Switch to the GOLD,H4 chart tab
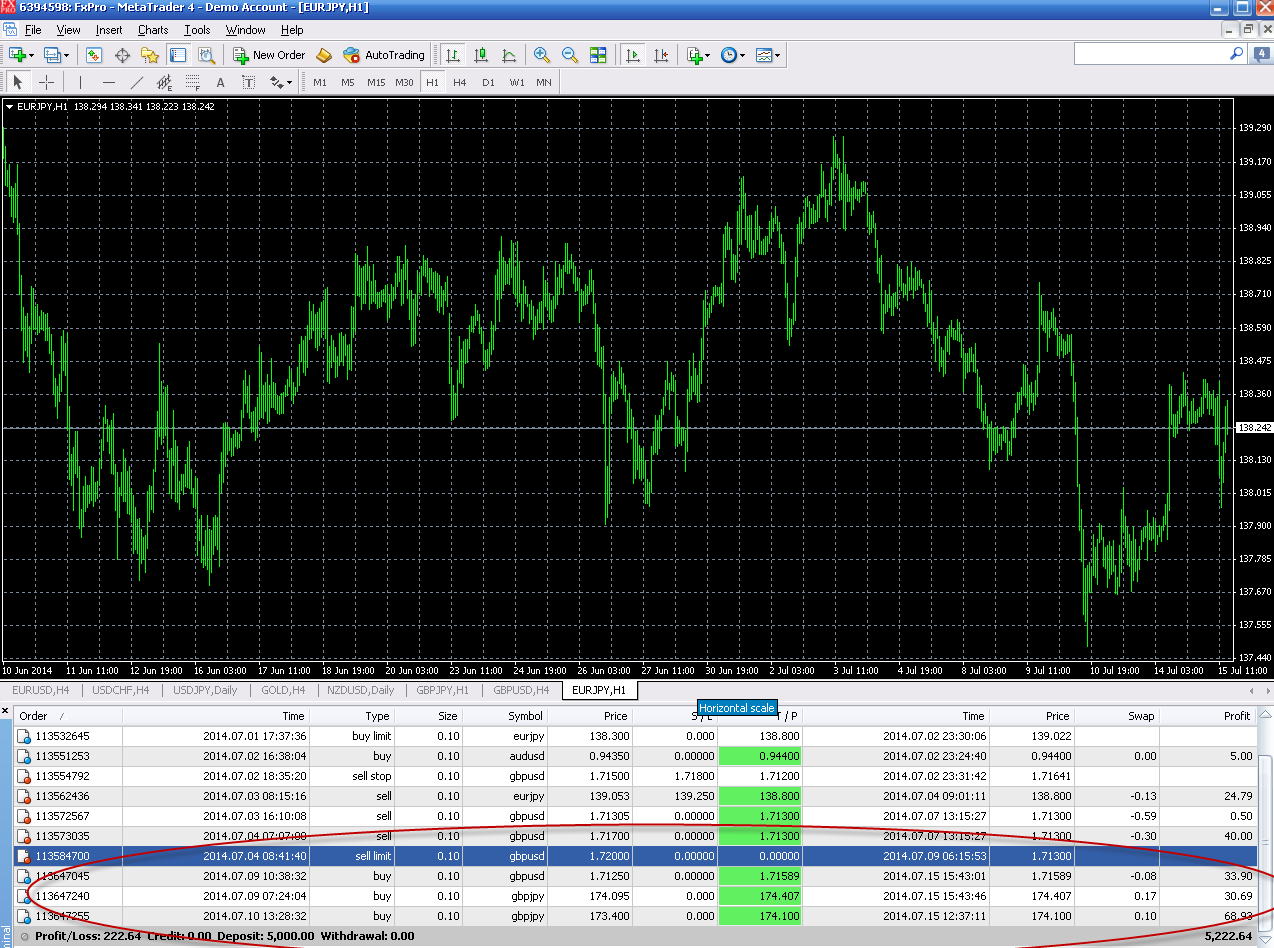 click(x=281, y=690)
